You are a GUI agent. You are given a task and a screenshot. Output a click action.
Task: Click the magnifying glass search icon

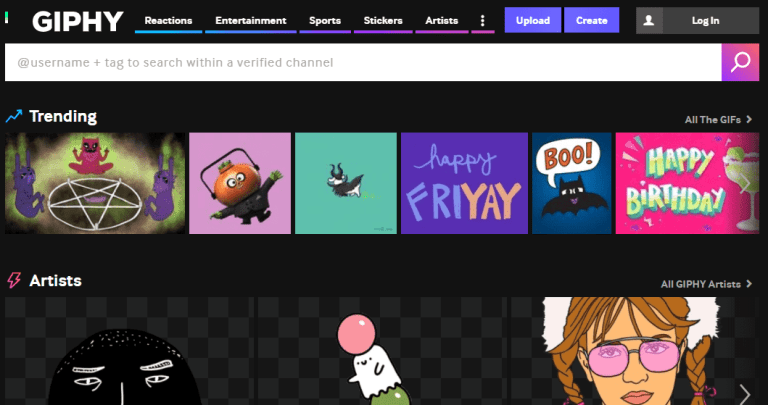click(740, 63)
